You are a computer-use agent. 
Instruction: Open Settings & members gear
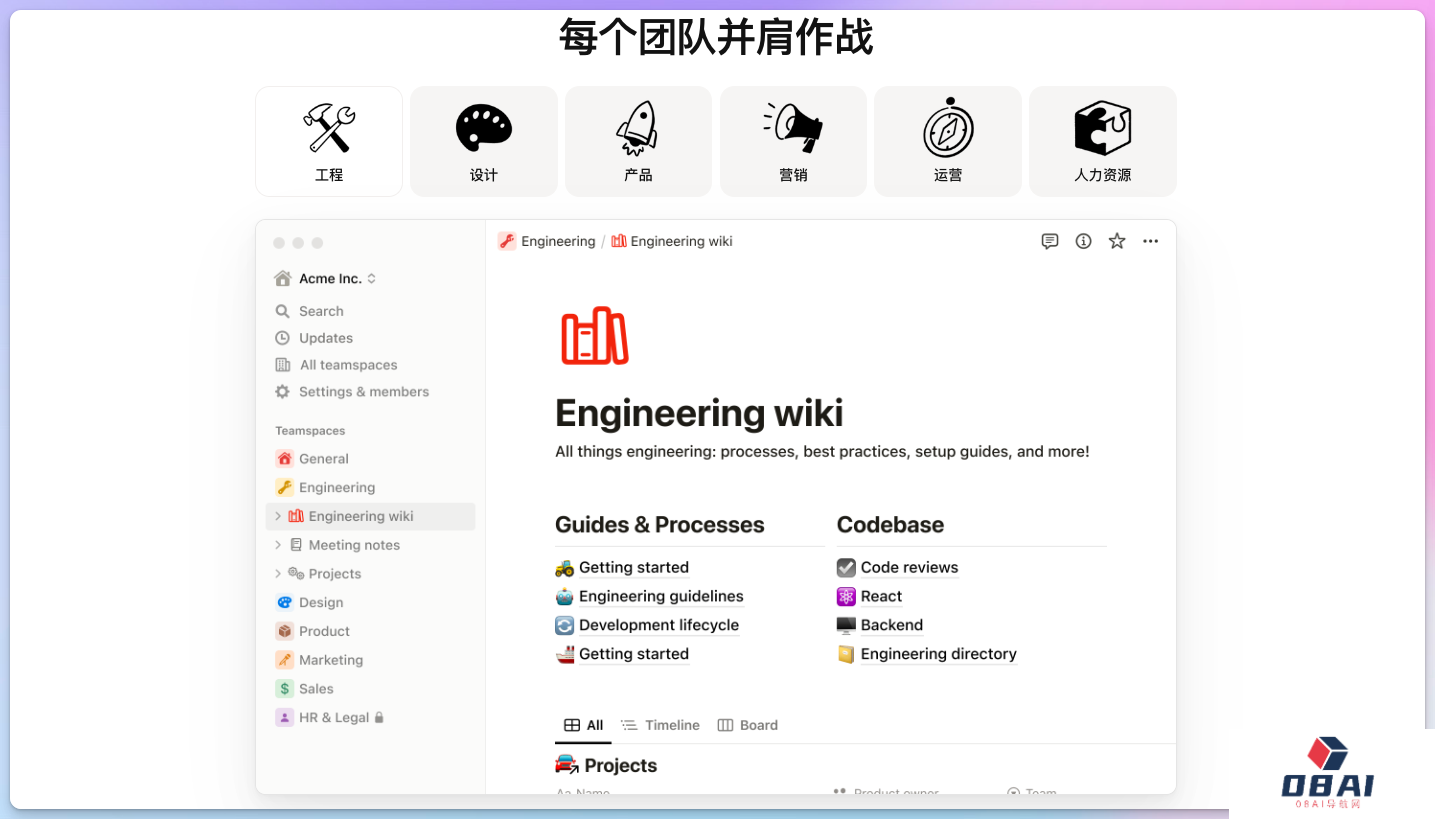click(283, 392)
